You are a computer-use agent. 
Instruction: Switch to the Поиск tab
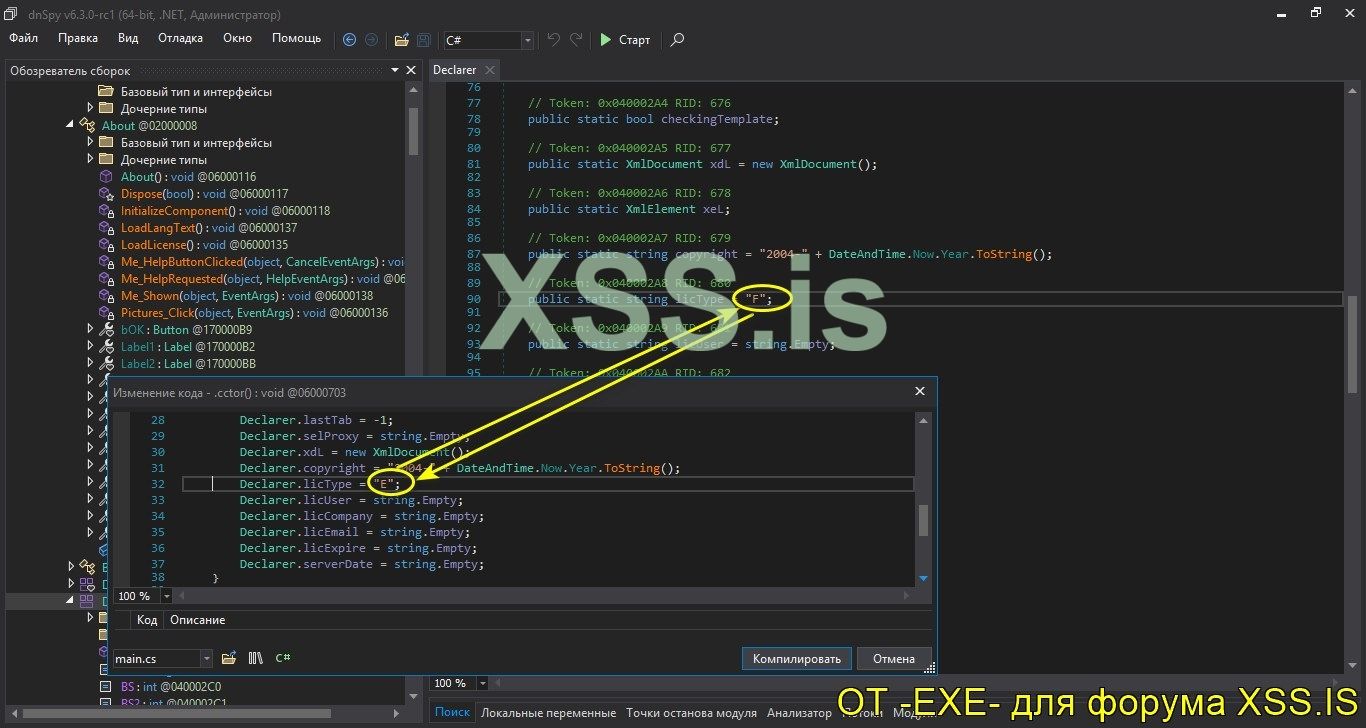pyautogui.click(x=452, y=713)
